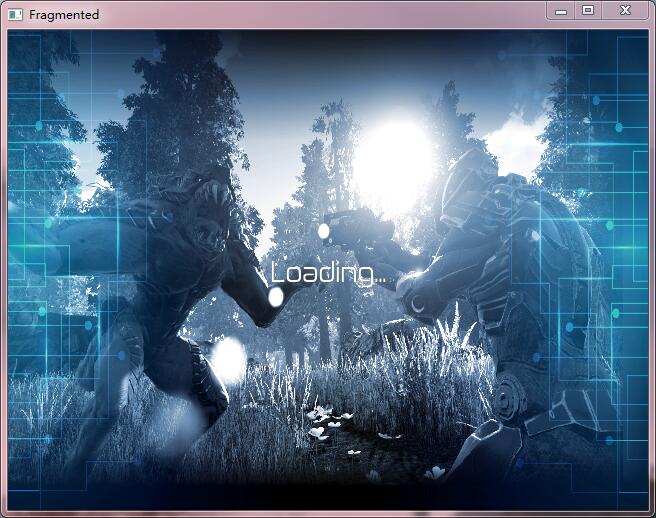Close the Fragmented window
This screenshot has height=518, width=656.
[x=625, y=10]
